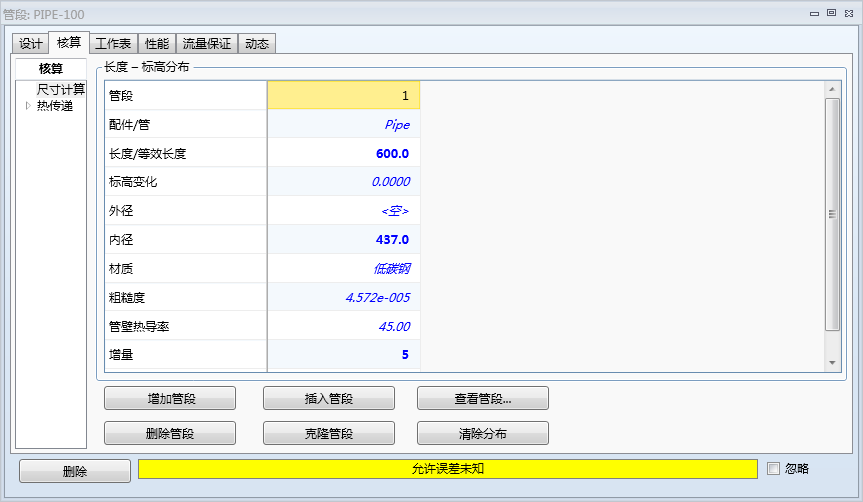This screenshot has width=863, height=502.
Task: Select the 配件/管 cell showing Pipe
Action: (344, 125)
